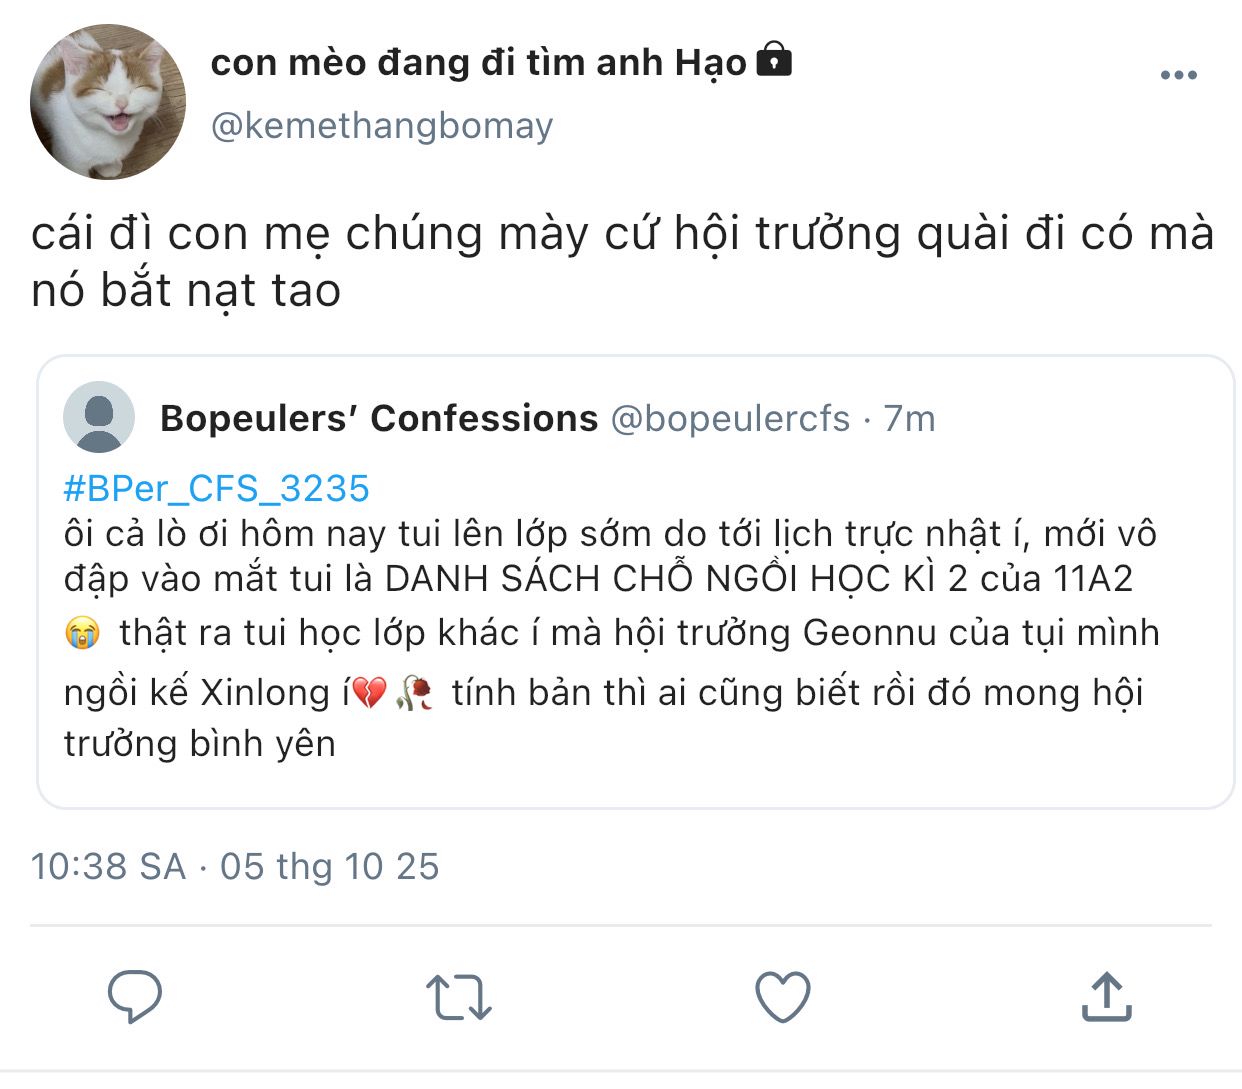This screenshot has width=1242, height=1089.
Task: Open the #BPer_CFS_3235 hashtag
Action: tap(216, 488)
